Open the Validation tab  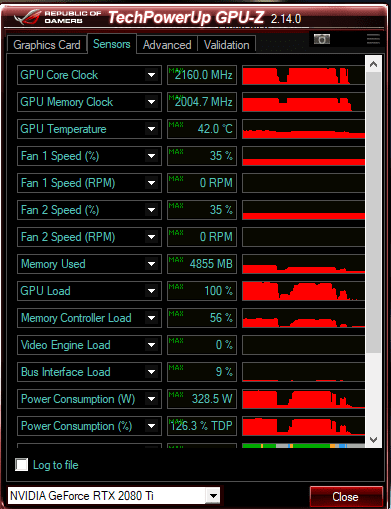click(x=227, y=45)
